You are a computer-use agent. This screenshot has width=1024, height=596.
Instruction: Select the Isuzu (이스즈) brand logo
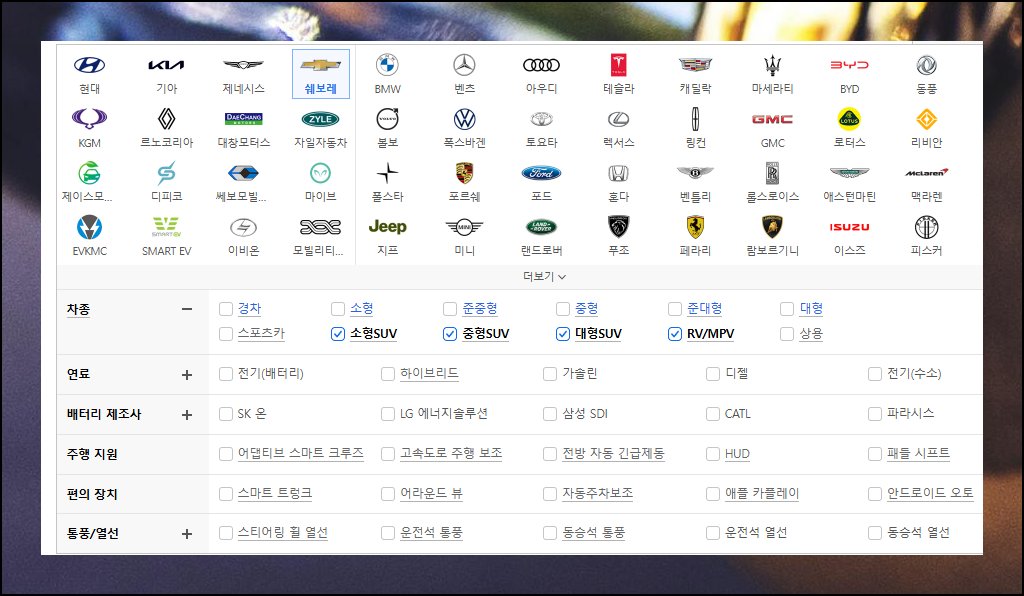pos(850,228)
